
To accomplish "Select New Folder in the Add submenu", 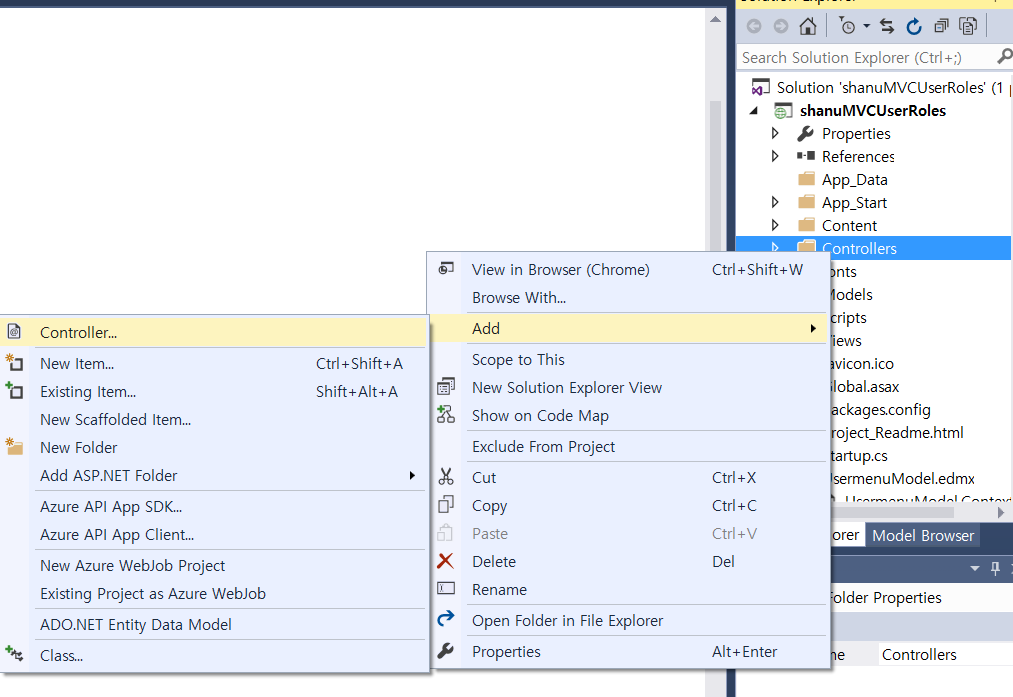I will point(214,448).
